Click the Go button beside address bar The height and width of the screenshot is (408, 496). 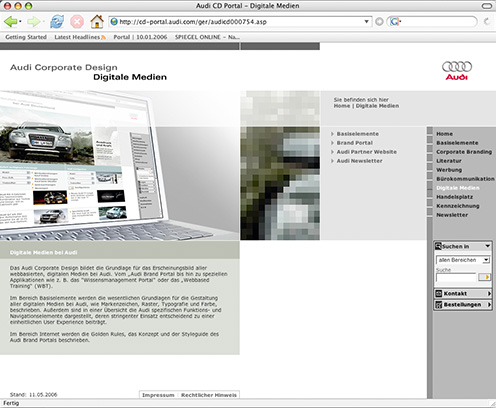[379, 22]
